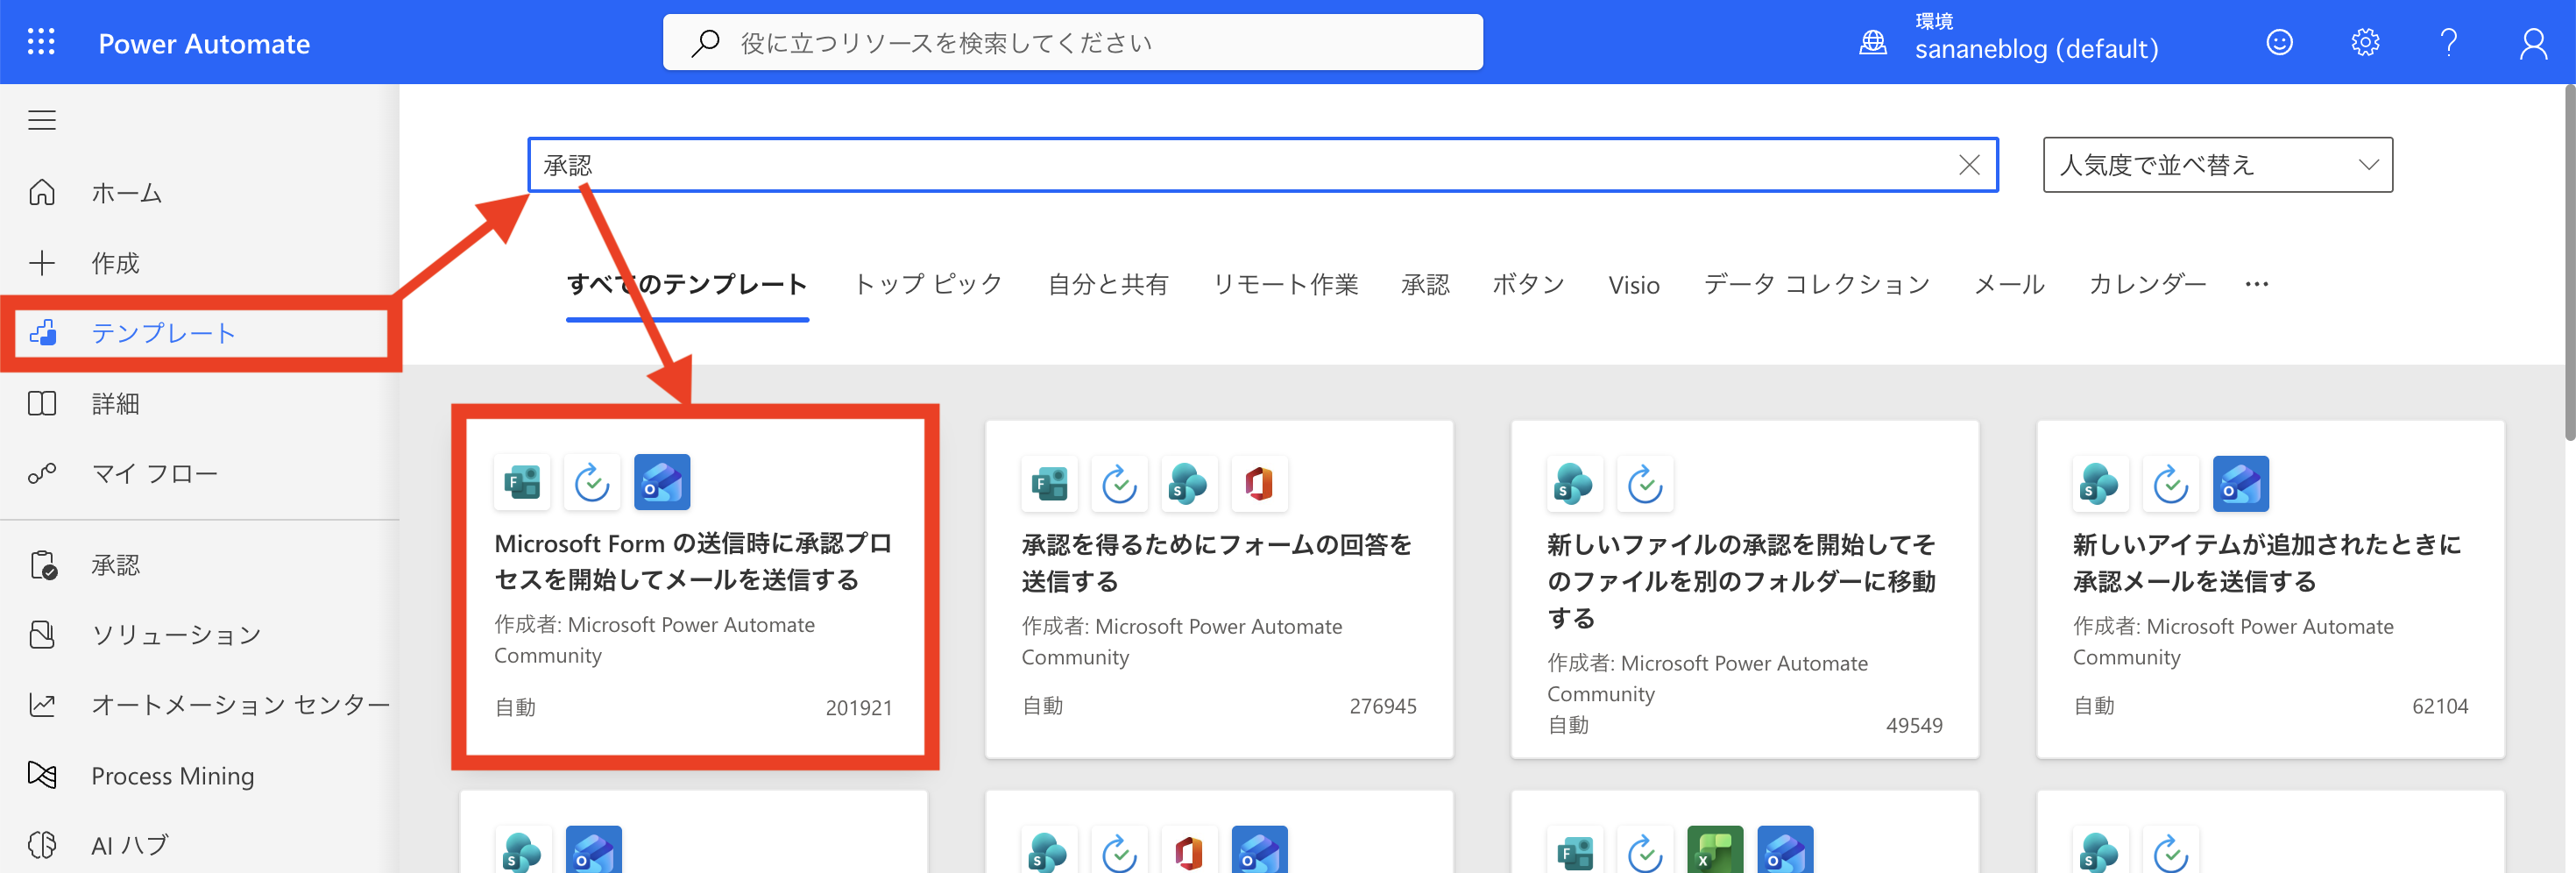This screenshot has width=2576, height=873.
Task: Open the feedback smiley icon
Action: [2279, 42]
